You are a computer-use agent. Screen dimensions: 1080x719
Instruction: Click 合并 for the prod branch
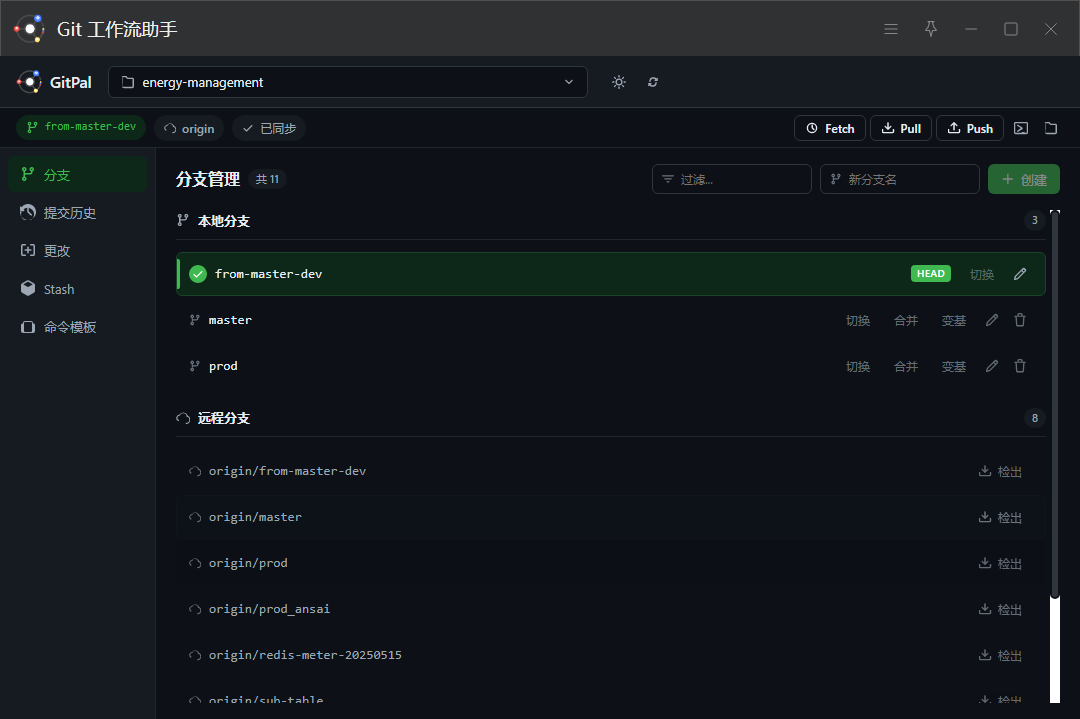pyautogui.click(x=906, y=367)
